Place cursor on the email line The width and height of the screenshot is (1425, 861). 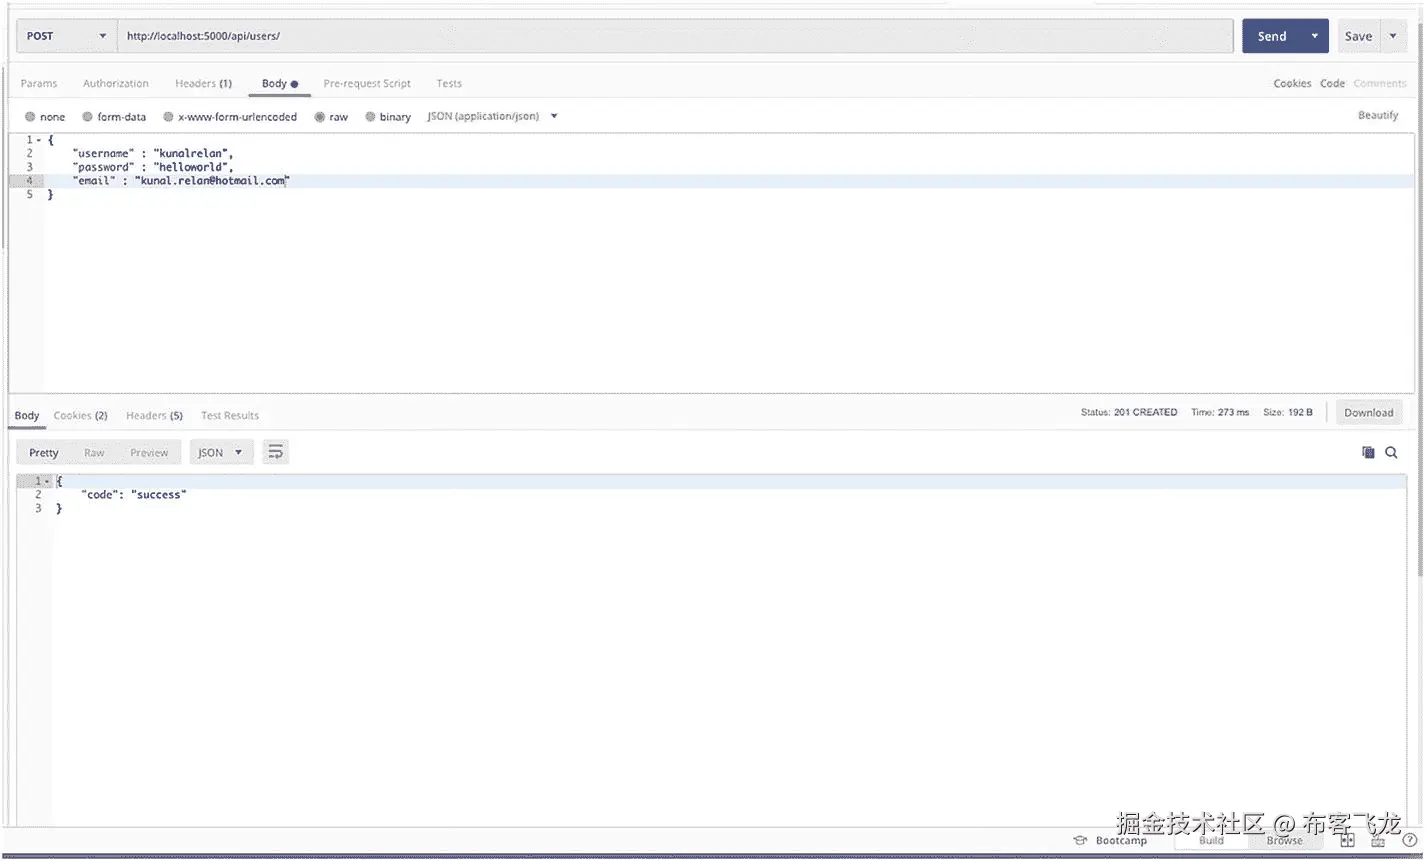(180, 181)
